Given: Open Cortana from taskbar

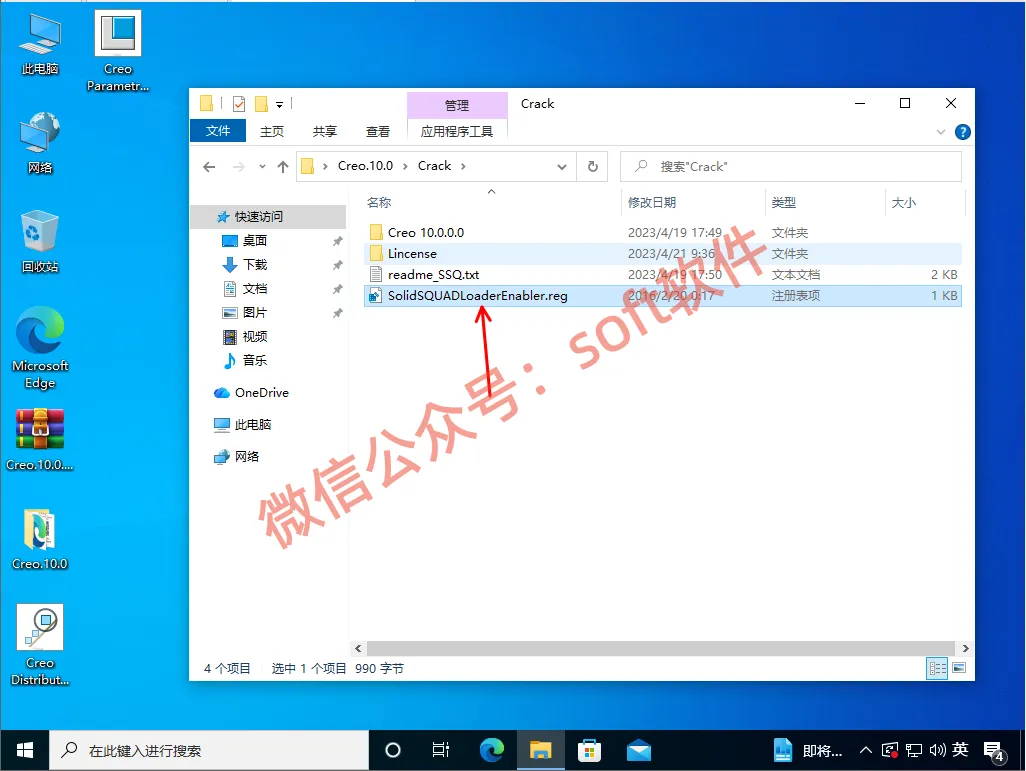Looking at the screenshot, I should [393, 751].
